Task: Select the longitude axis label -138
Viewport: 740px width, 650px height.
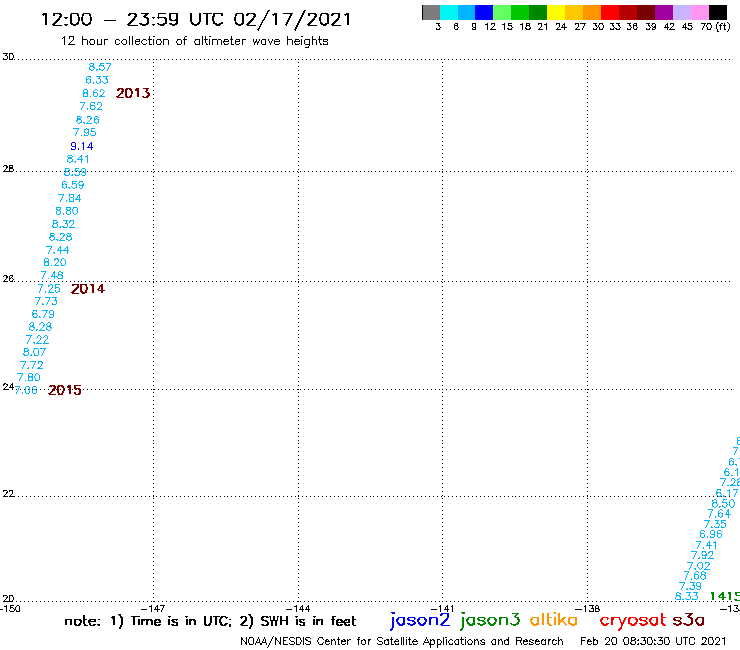Action: (587, 608)
